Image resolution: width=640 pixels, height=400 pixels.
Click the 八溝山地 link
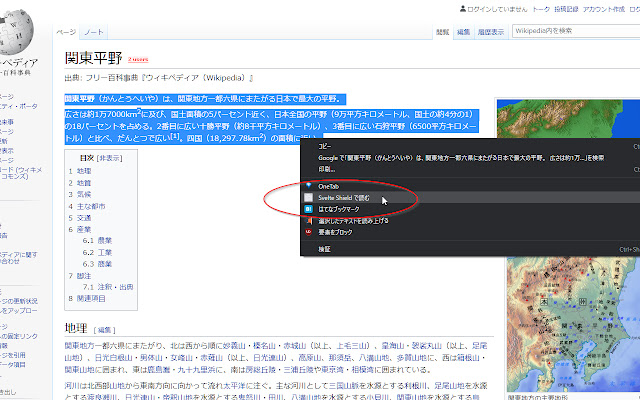tap(374, 358)
